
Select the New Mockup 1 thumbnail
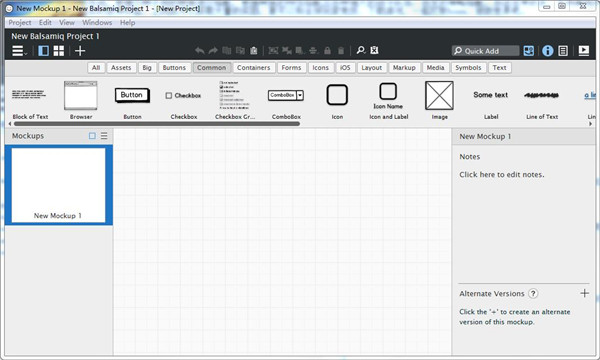pos(59,185)
